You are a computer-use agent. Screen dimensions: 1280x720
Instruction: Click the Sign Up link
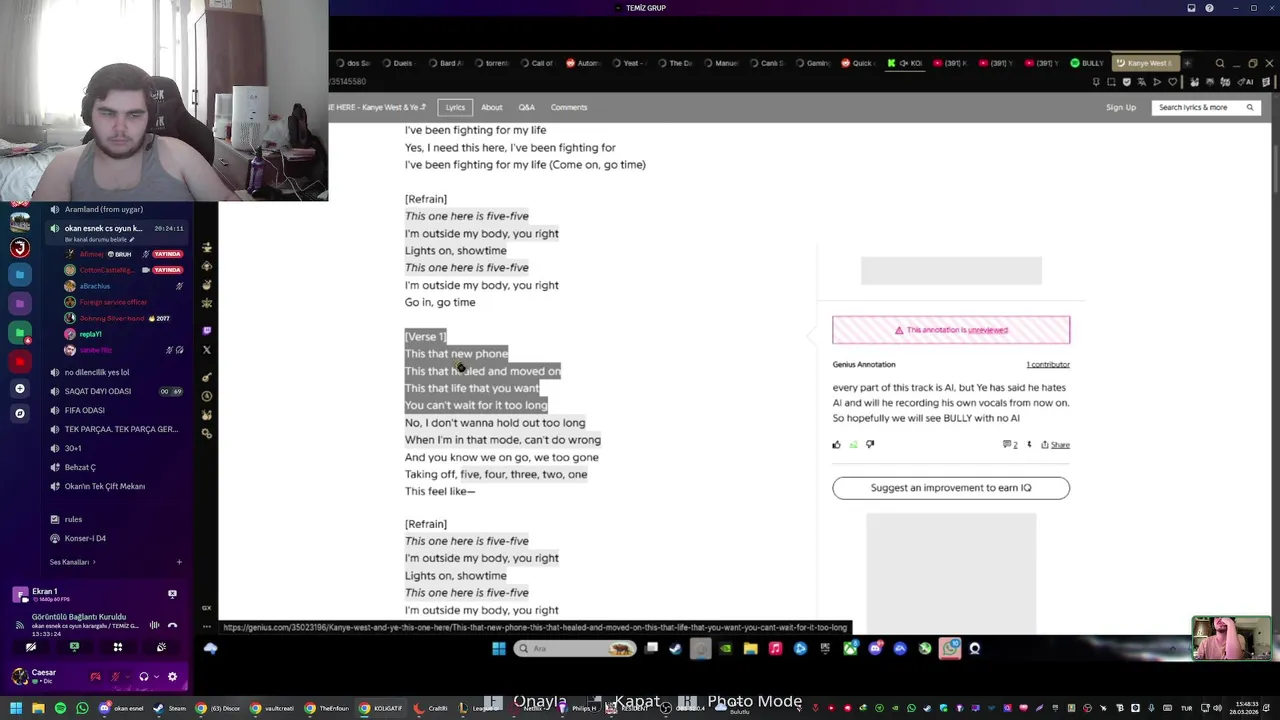(x=1121, y=107)
